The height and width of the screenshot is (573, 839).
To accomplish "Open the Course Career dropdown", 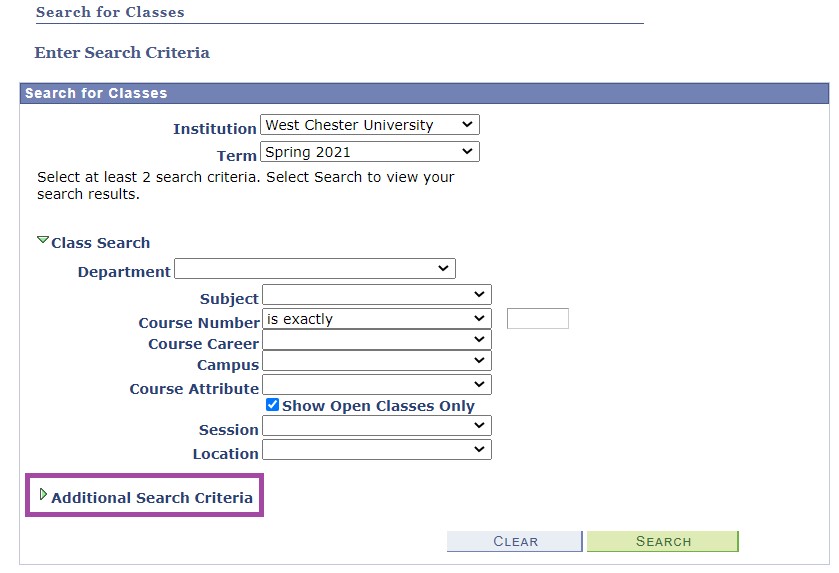I will tap(377, 340).
